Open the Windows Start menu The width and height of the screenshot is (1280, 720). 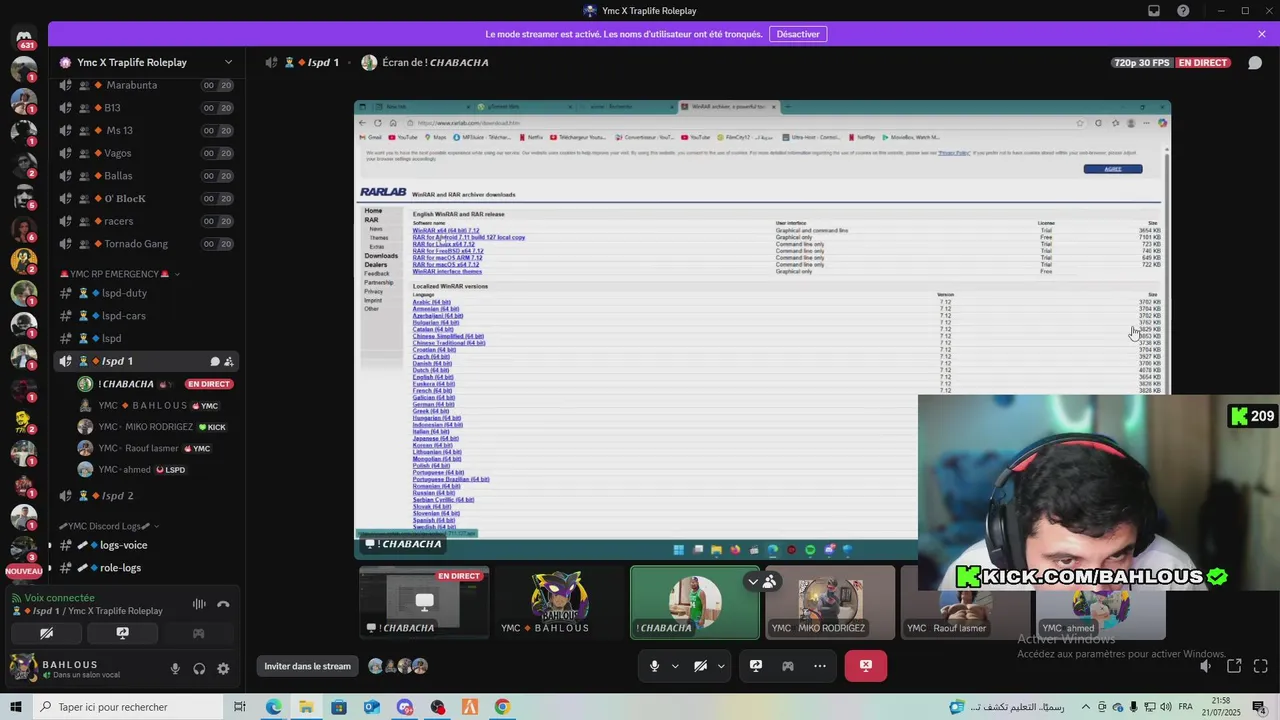pos(16,707)
